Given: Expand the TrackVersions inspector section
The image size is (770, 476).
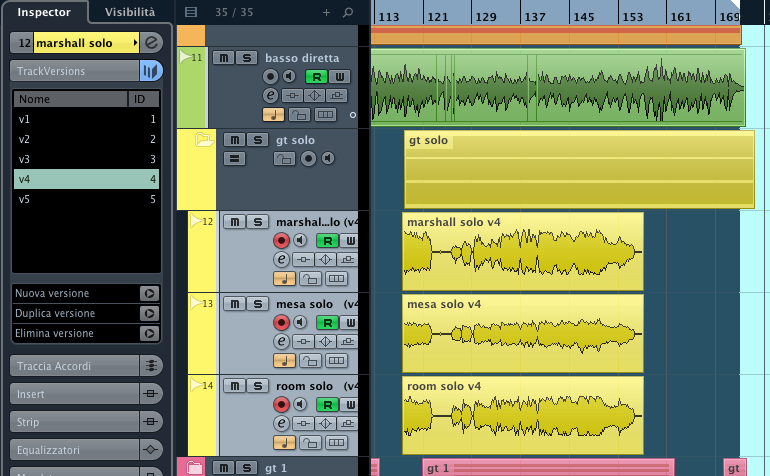Looking at the screenshot, I should 75,71.
